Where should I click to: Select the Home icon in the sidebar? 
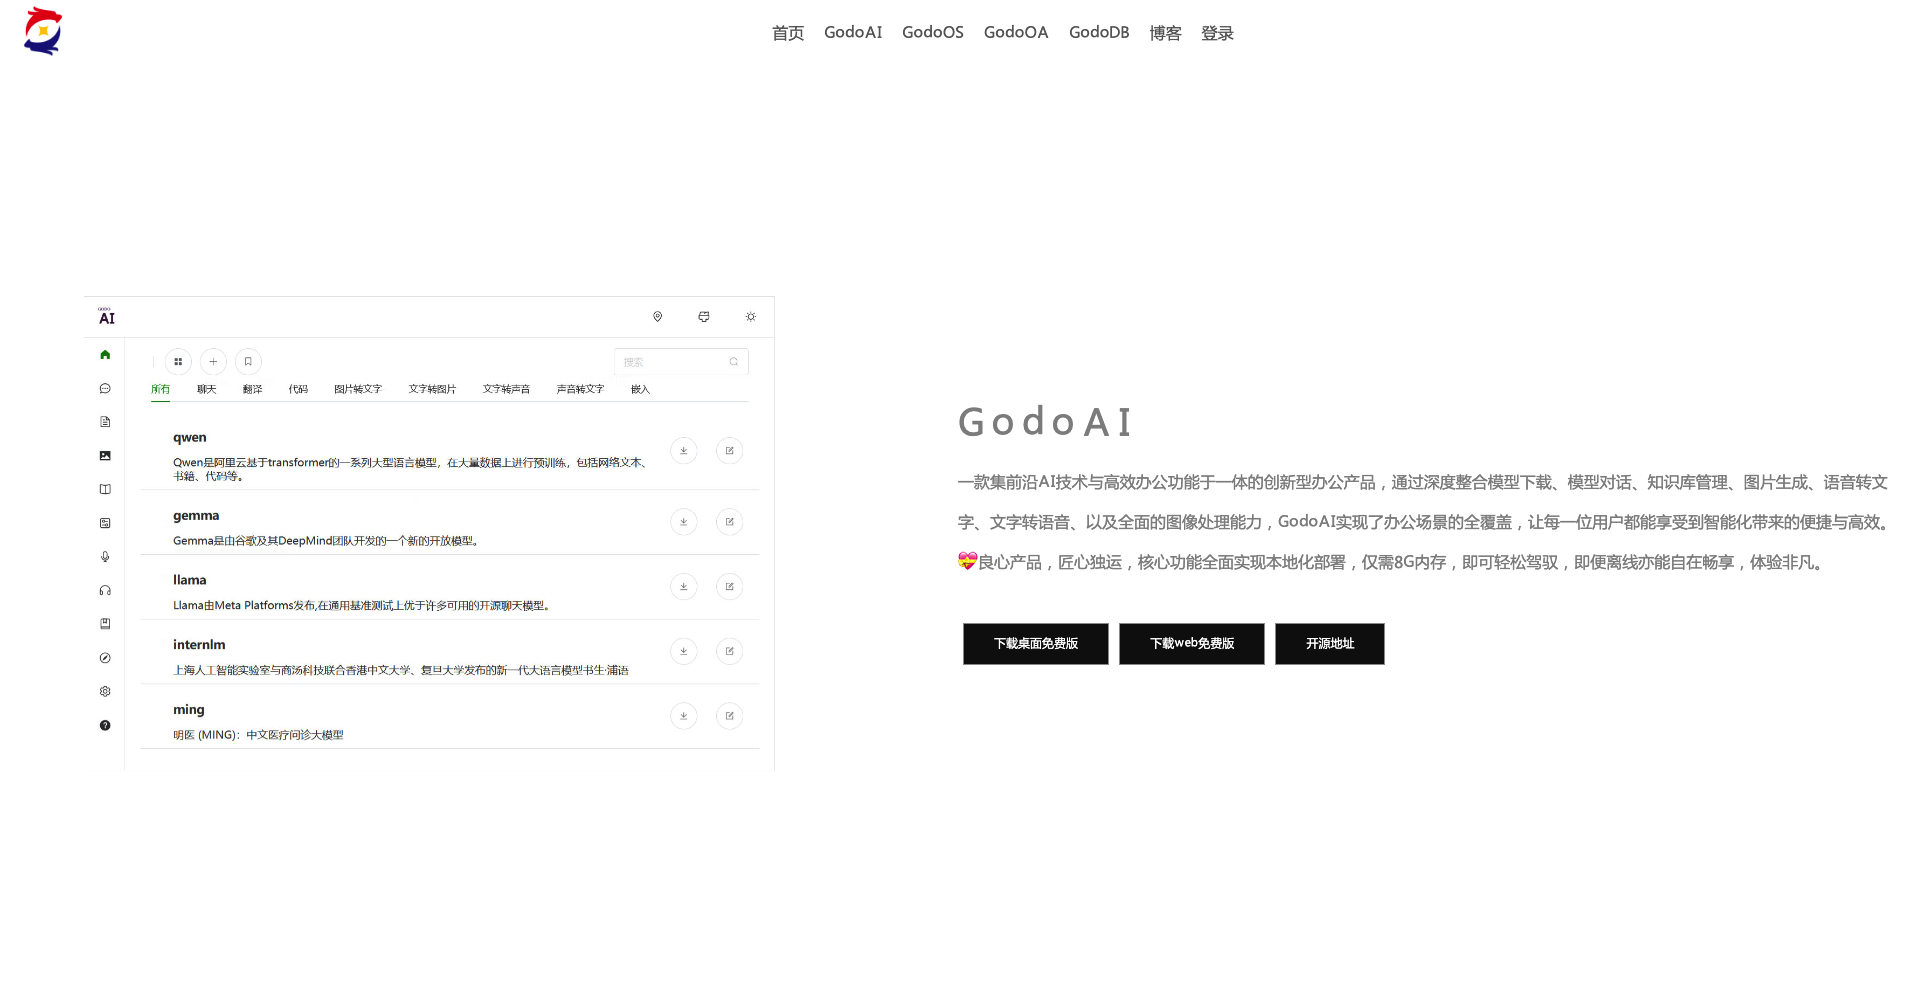point(105,354)
